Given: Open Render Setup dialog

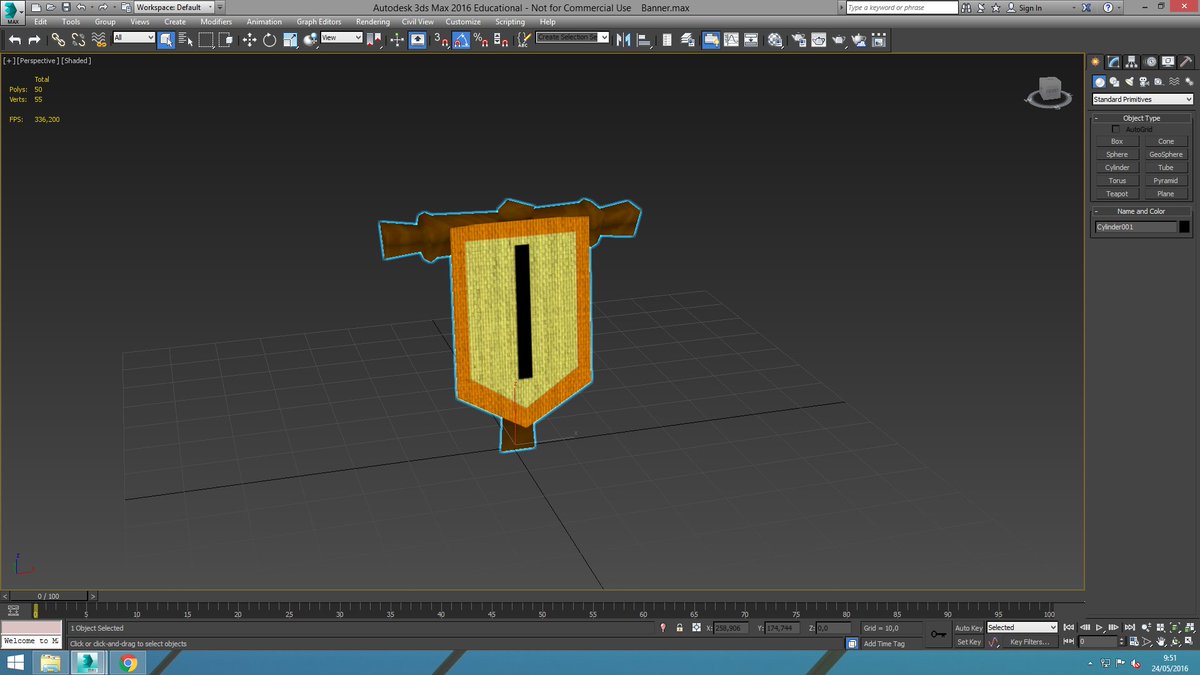Looking at the screenshot, I should tap(799, 40).
